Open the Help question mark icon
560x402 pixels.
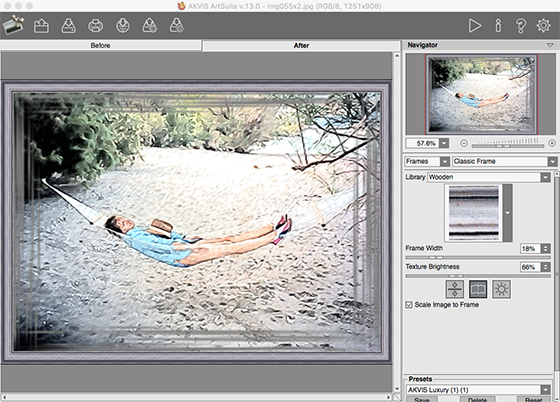(520, 26)
